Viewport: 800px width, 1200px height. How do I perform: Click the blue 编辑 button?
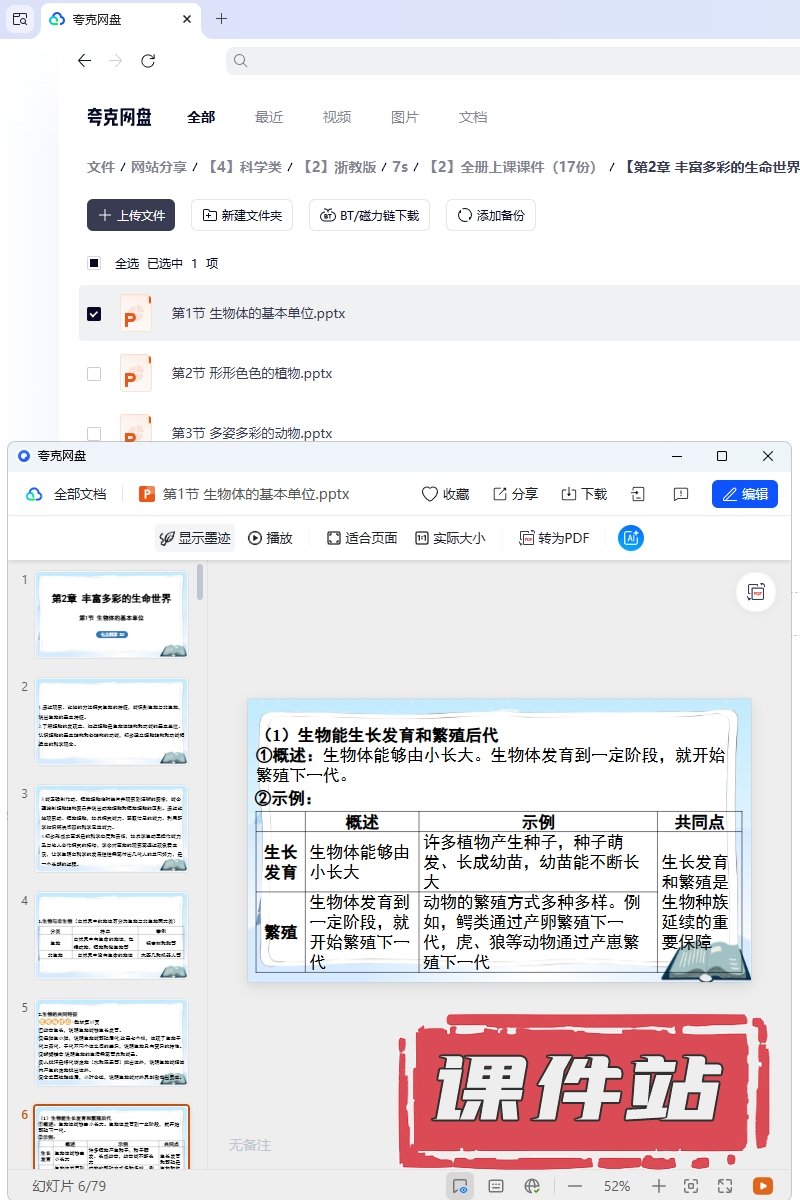coord(744,494)
